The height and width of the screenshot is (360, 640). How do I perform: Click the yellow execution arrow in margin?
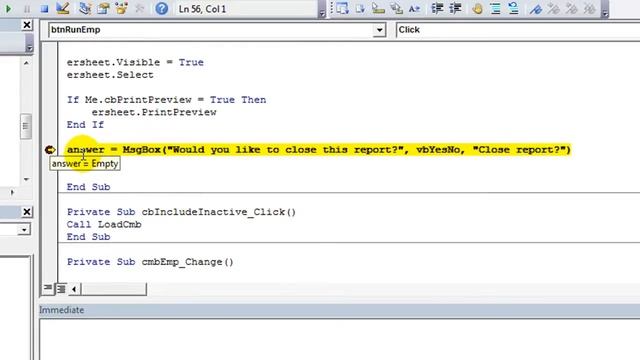(x=50, y=150)
